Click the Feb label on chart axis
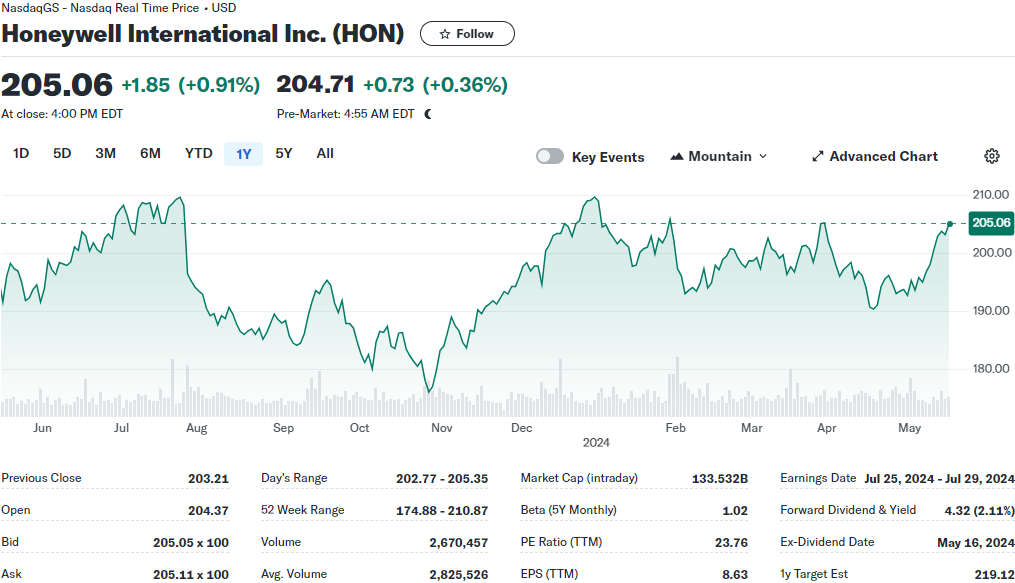Viewport: 1015px width, 583px height. pyautogui.click(x=675, y=428)
